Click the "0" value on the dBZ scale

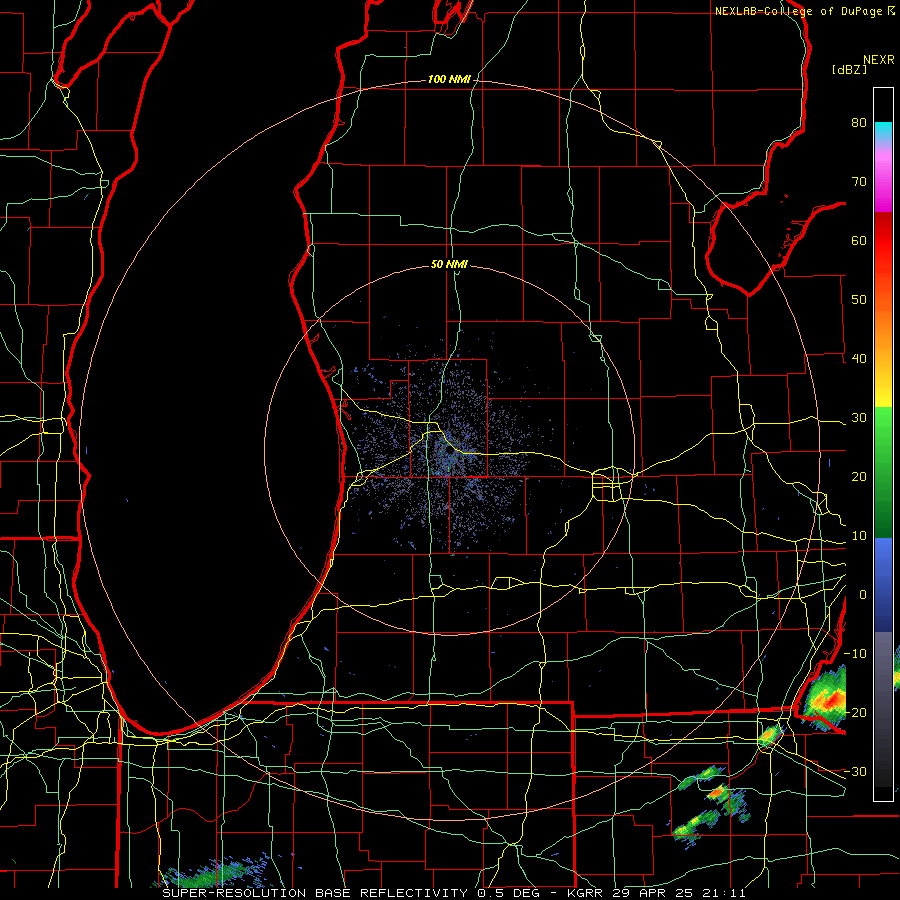pyautogui.click(x=863, y=595)
